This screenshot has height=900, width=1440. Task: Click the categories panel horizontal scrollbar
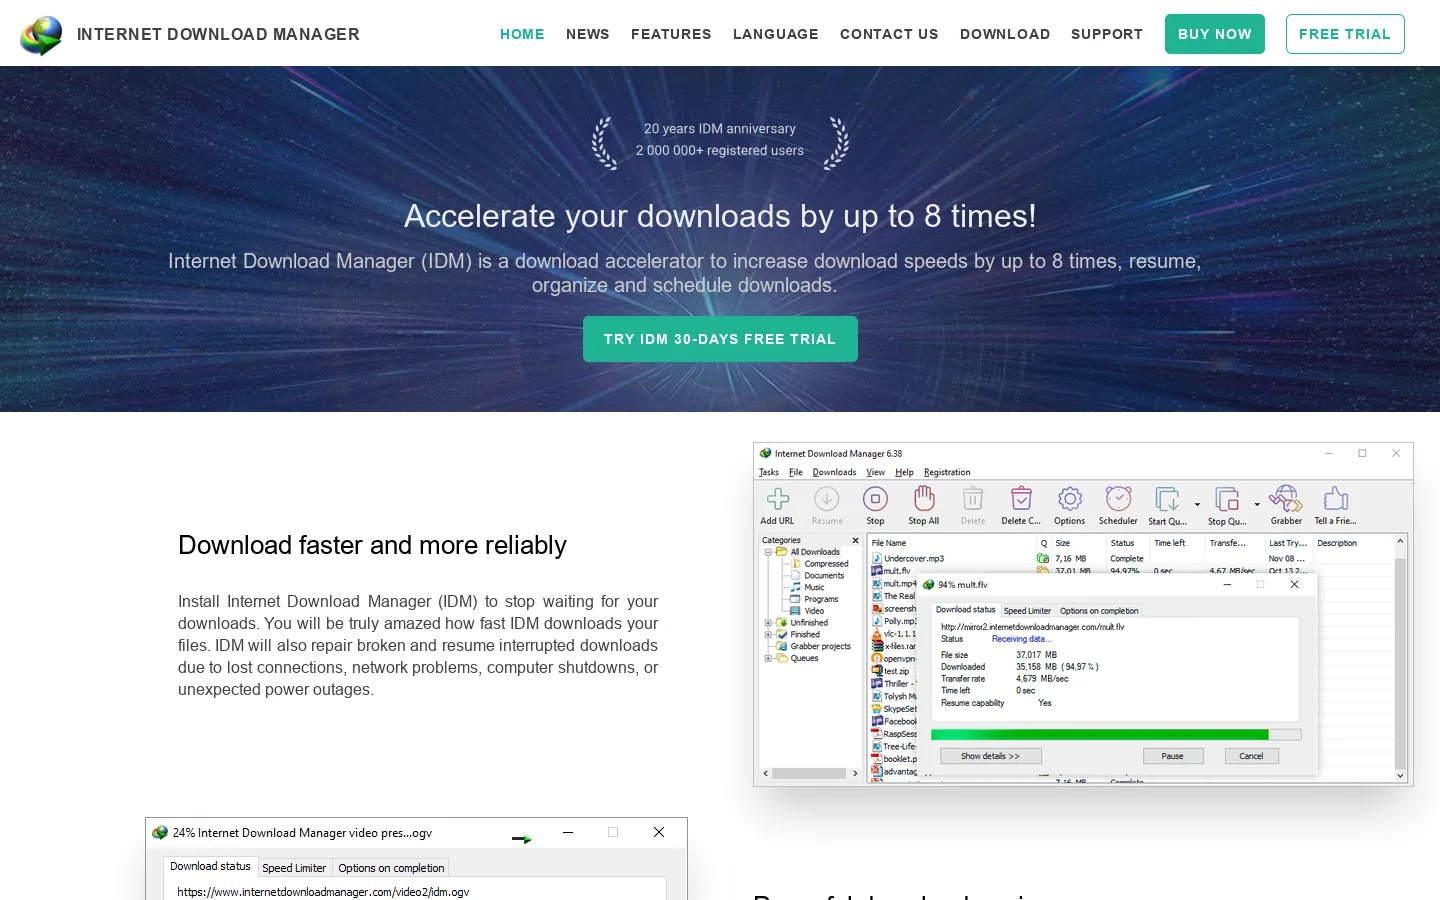(810, 773)
